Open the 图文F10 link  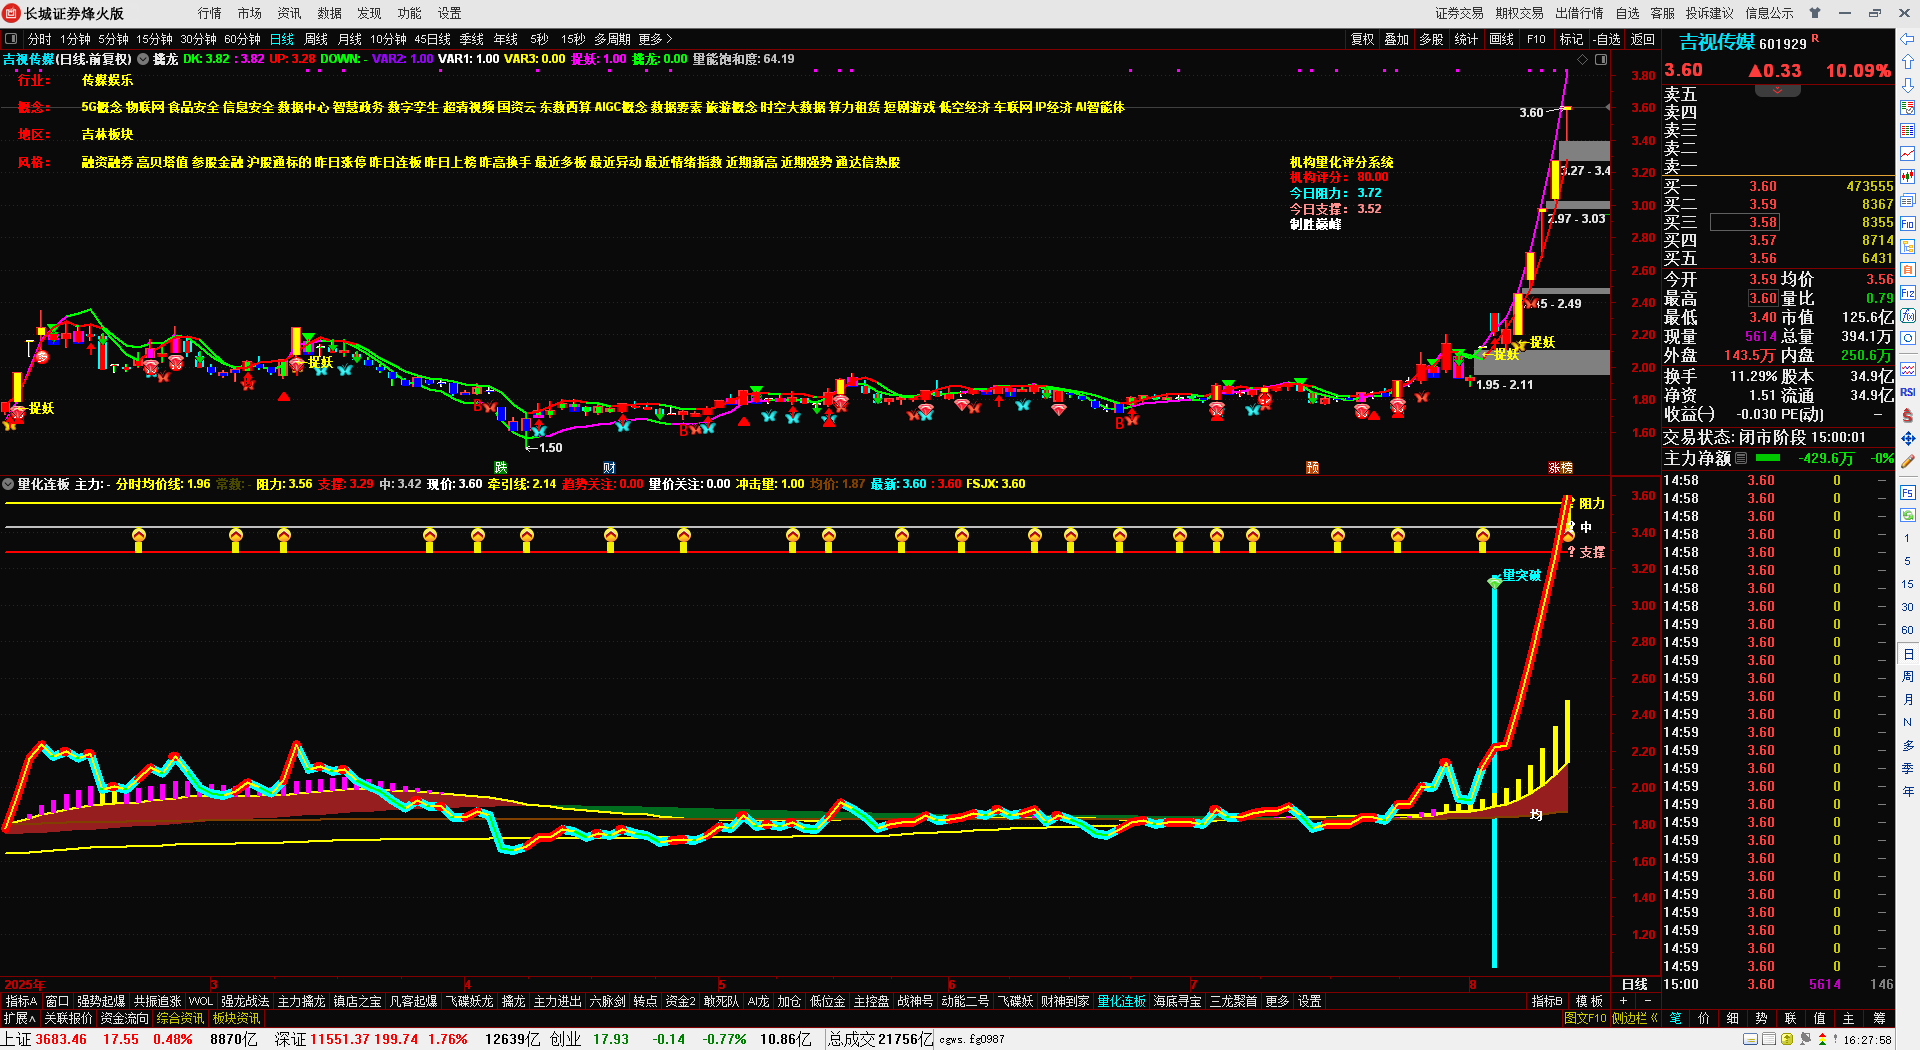tap(1585, 1018)
